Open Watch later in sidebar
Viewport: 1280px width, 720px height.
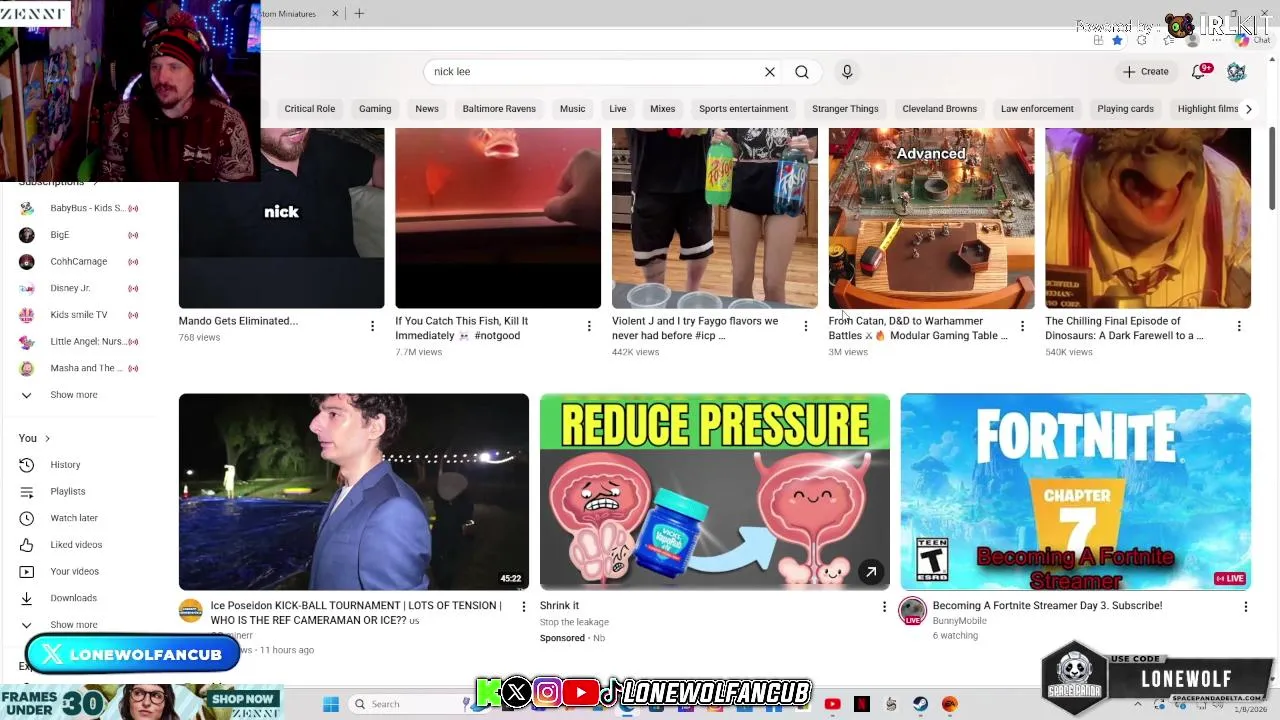point(80,518)
